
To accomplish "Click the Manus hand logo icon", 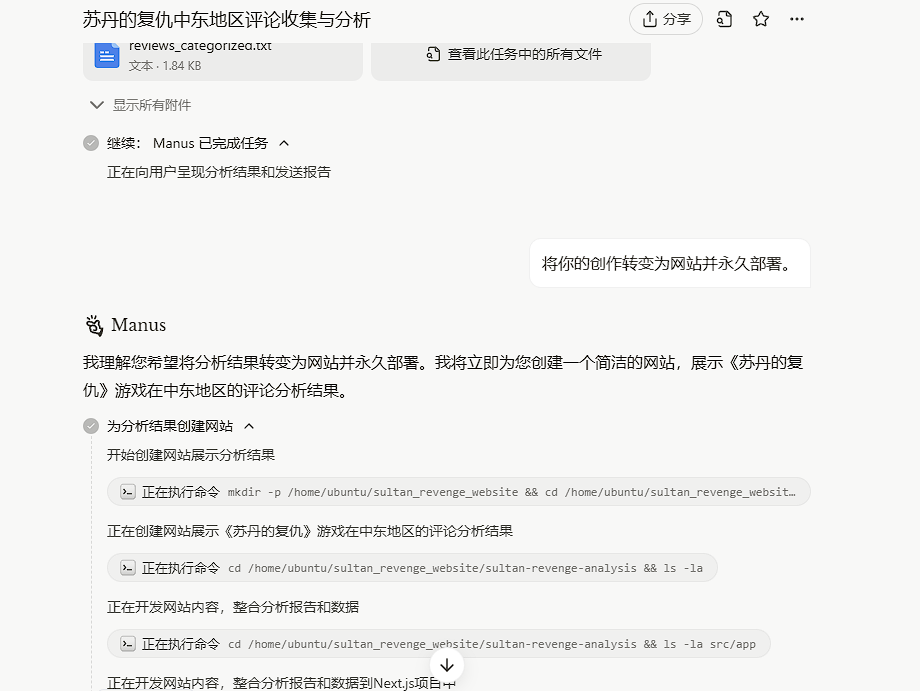I will [94, 325].
